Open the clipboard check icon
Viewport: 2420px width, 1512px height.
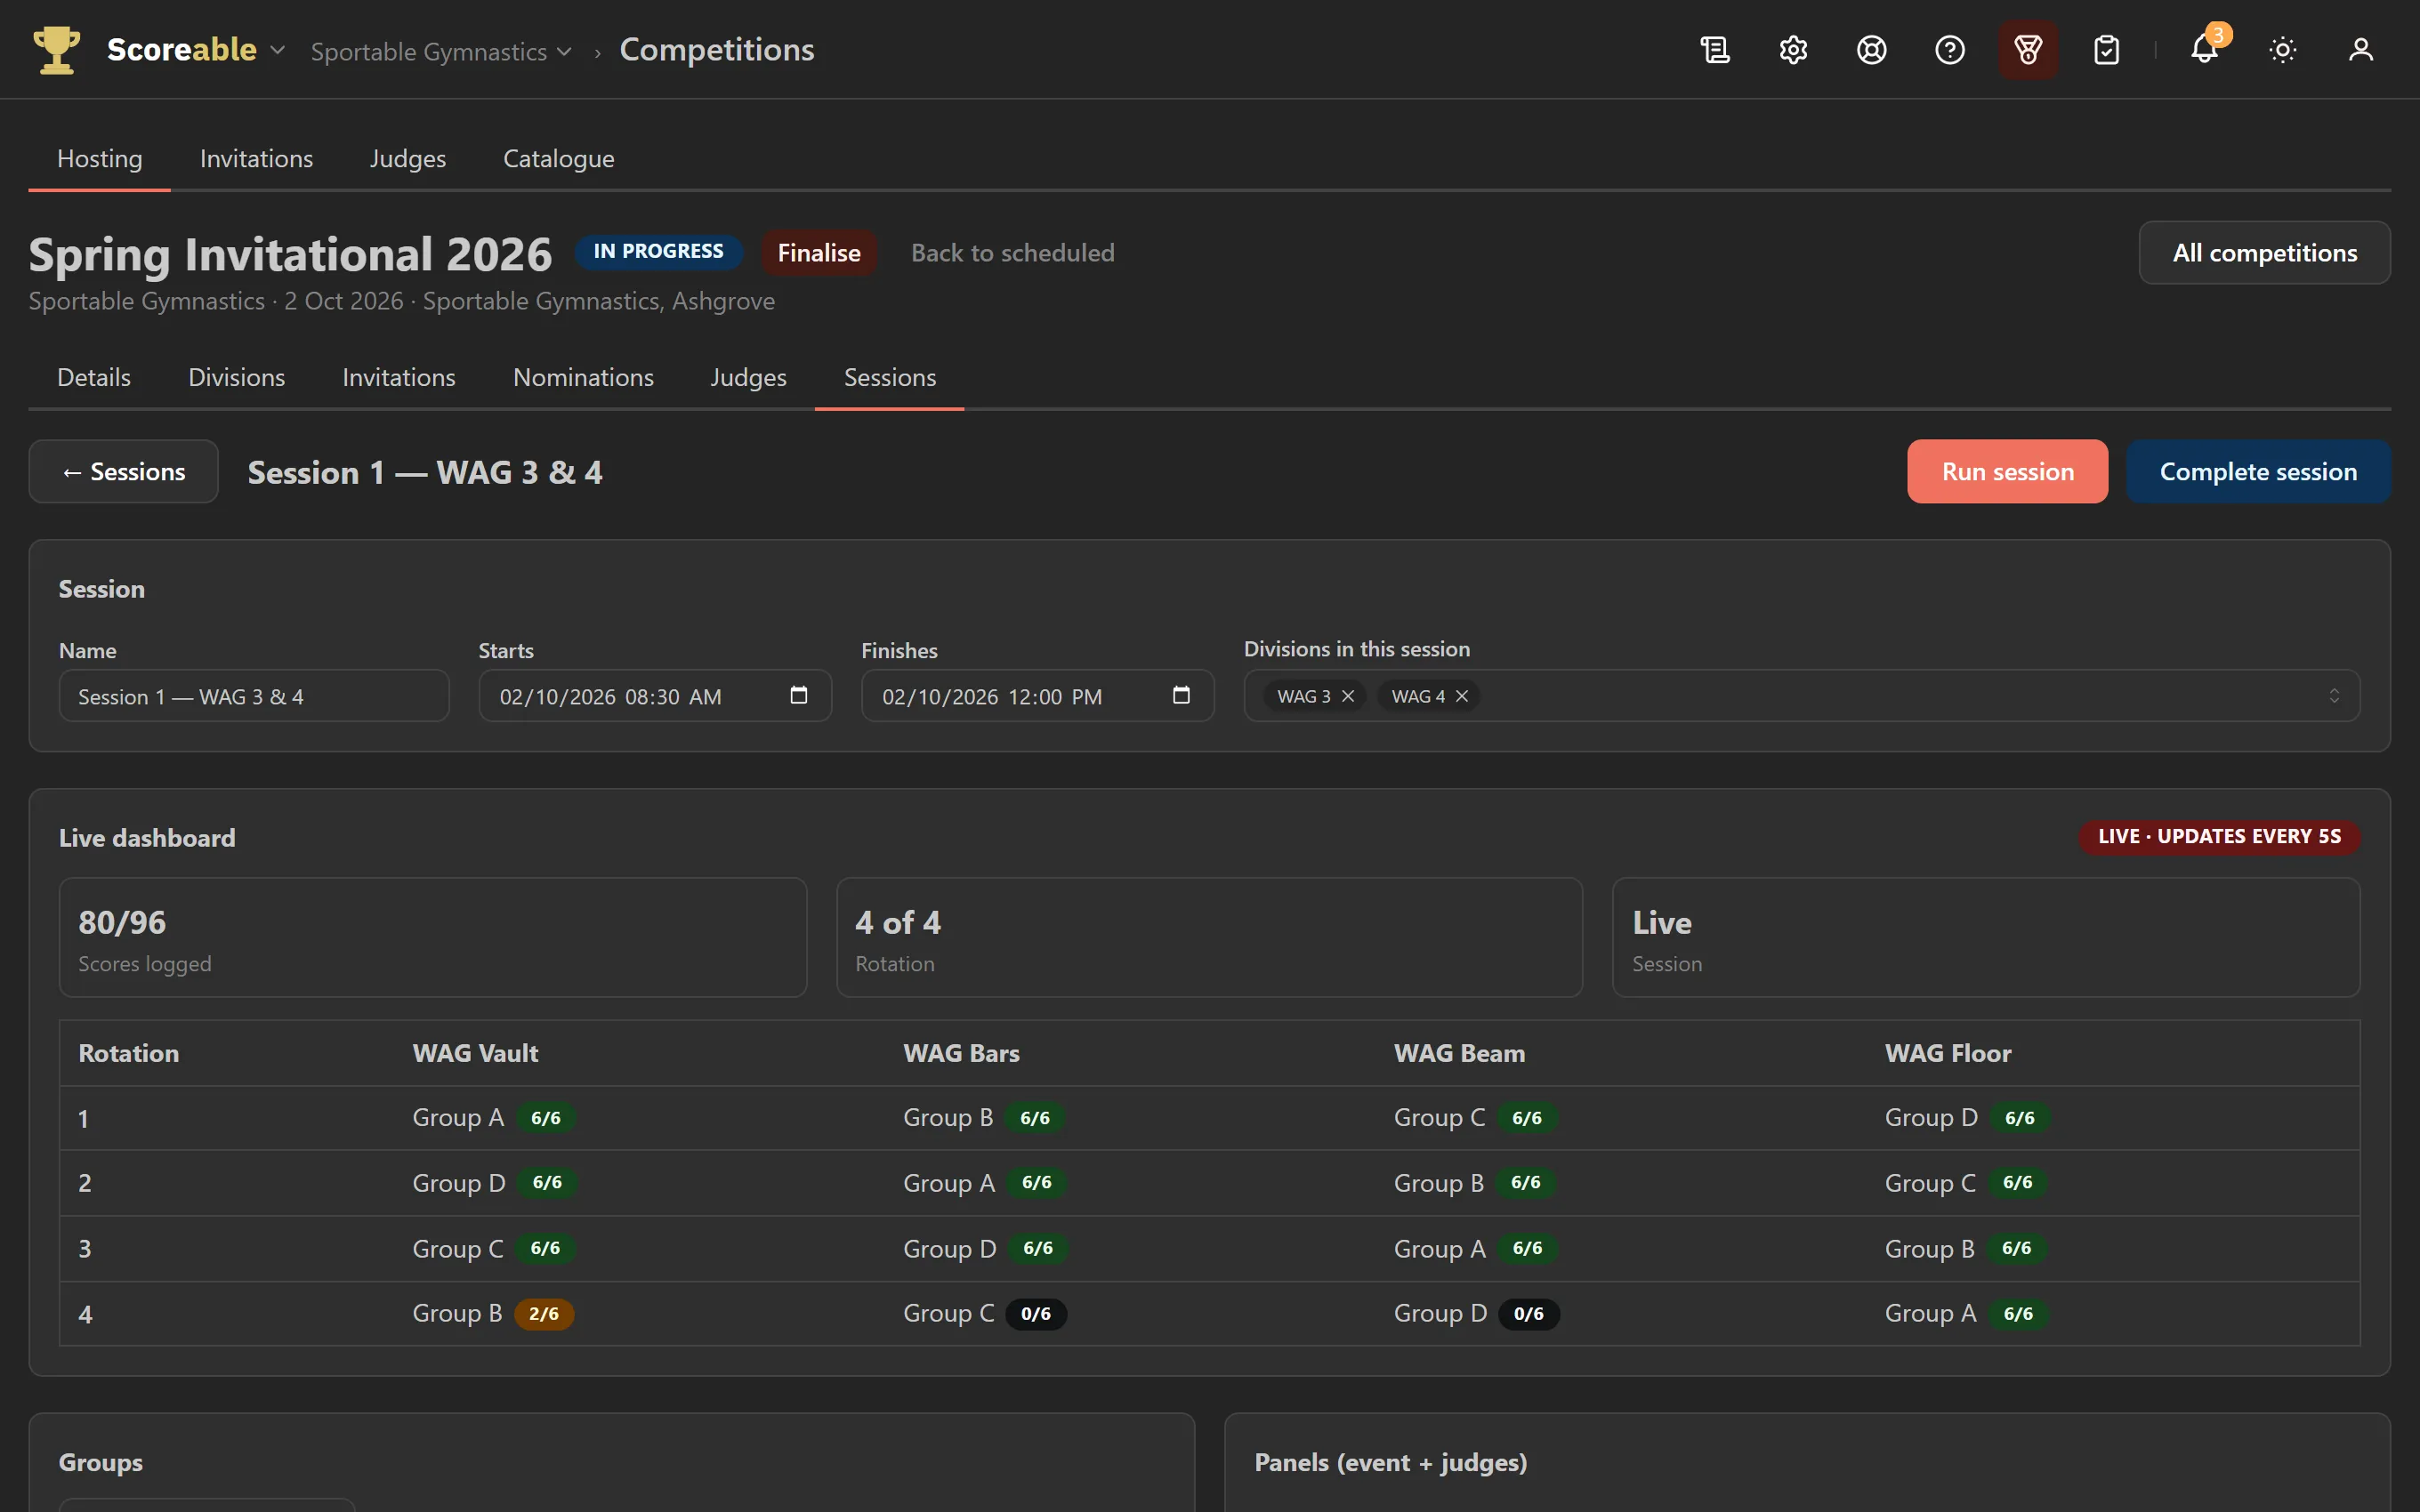tap(2106, 50)
